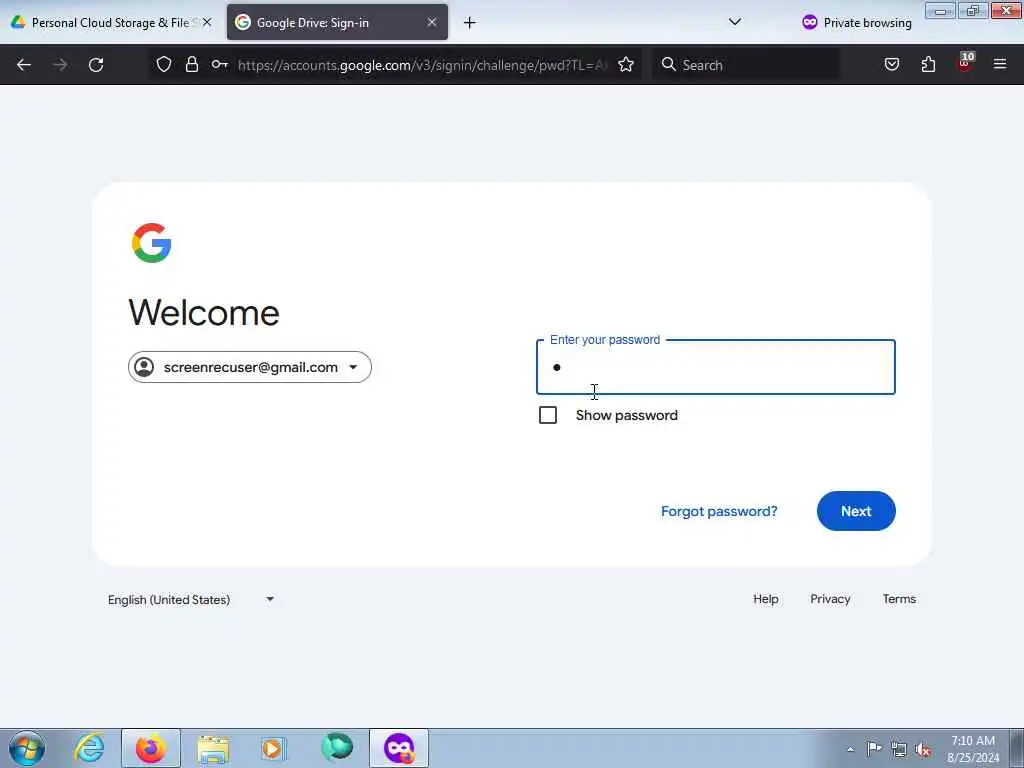Bookmark this page with the star
The width and height of the screenshot is (1024, 768).
(x=626, y=64)
